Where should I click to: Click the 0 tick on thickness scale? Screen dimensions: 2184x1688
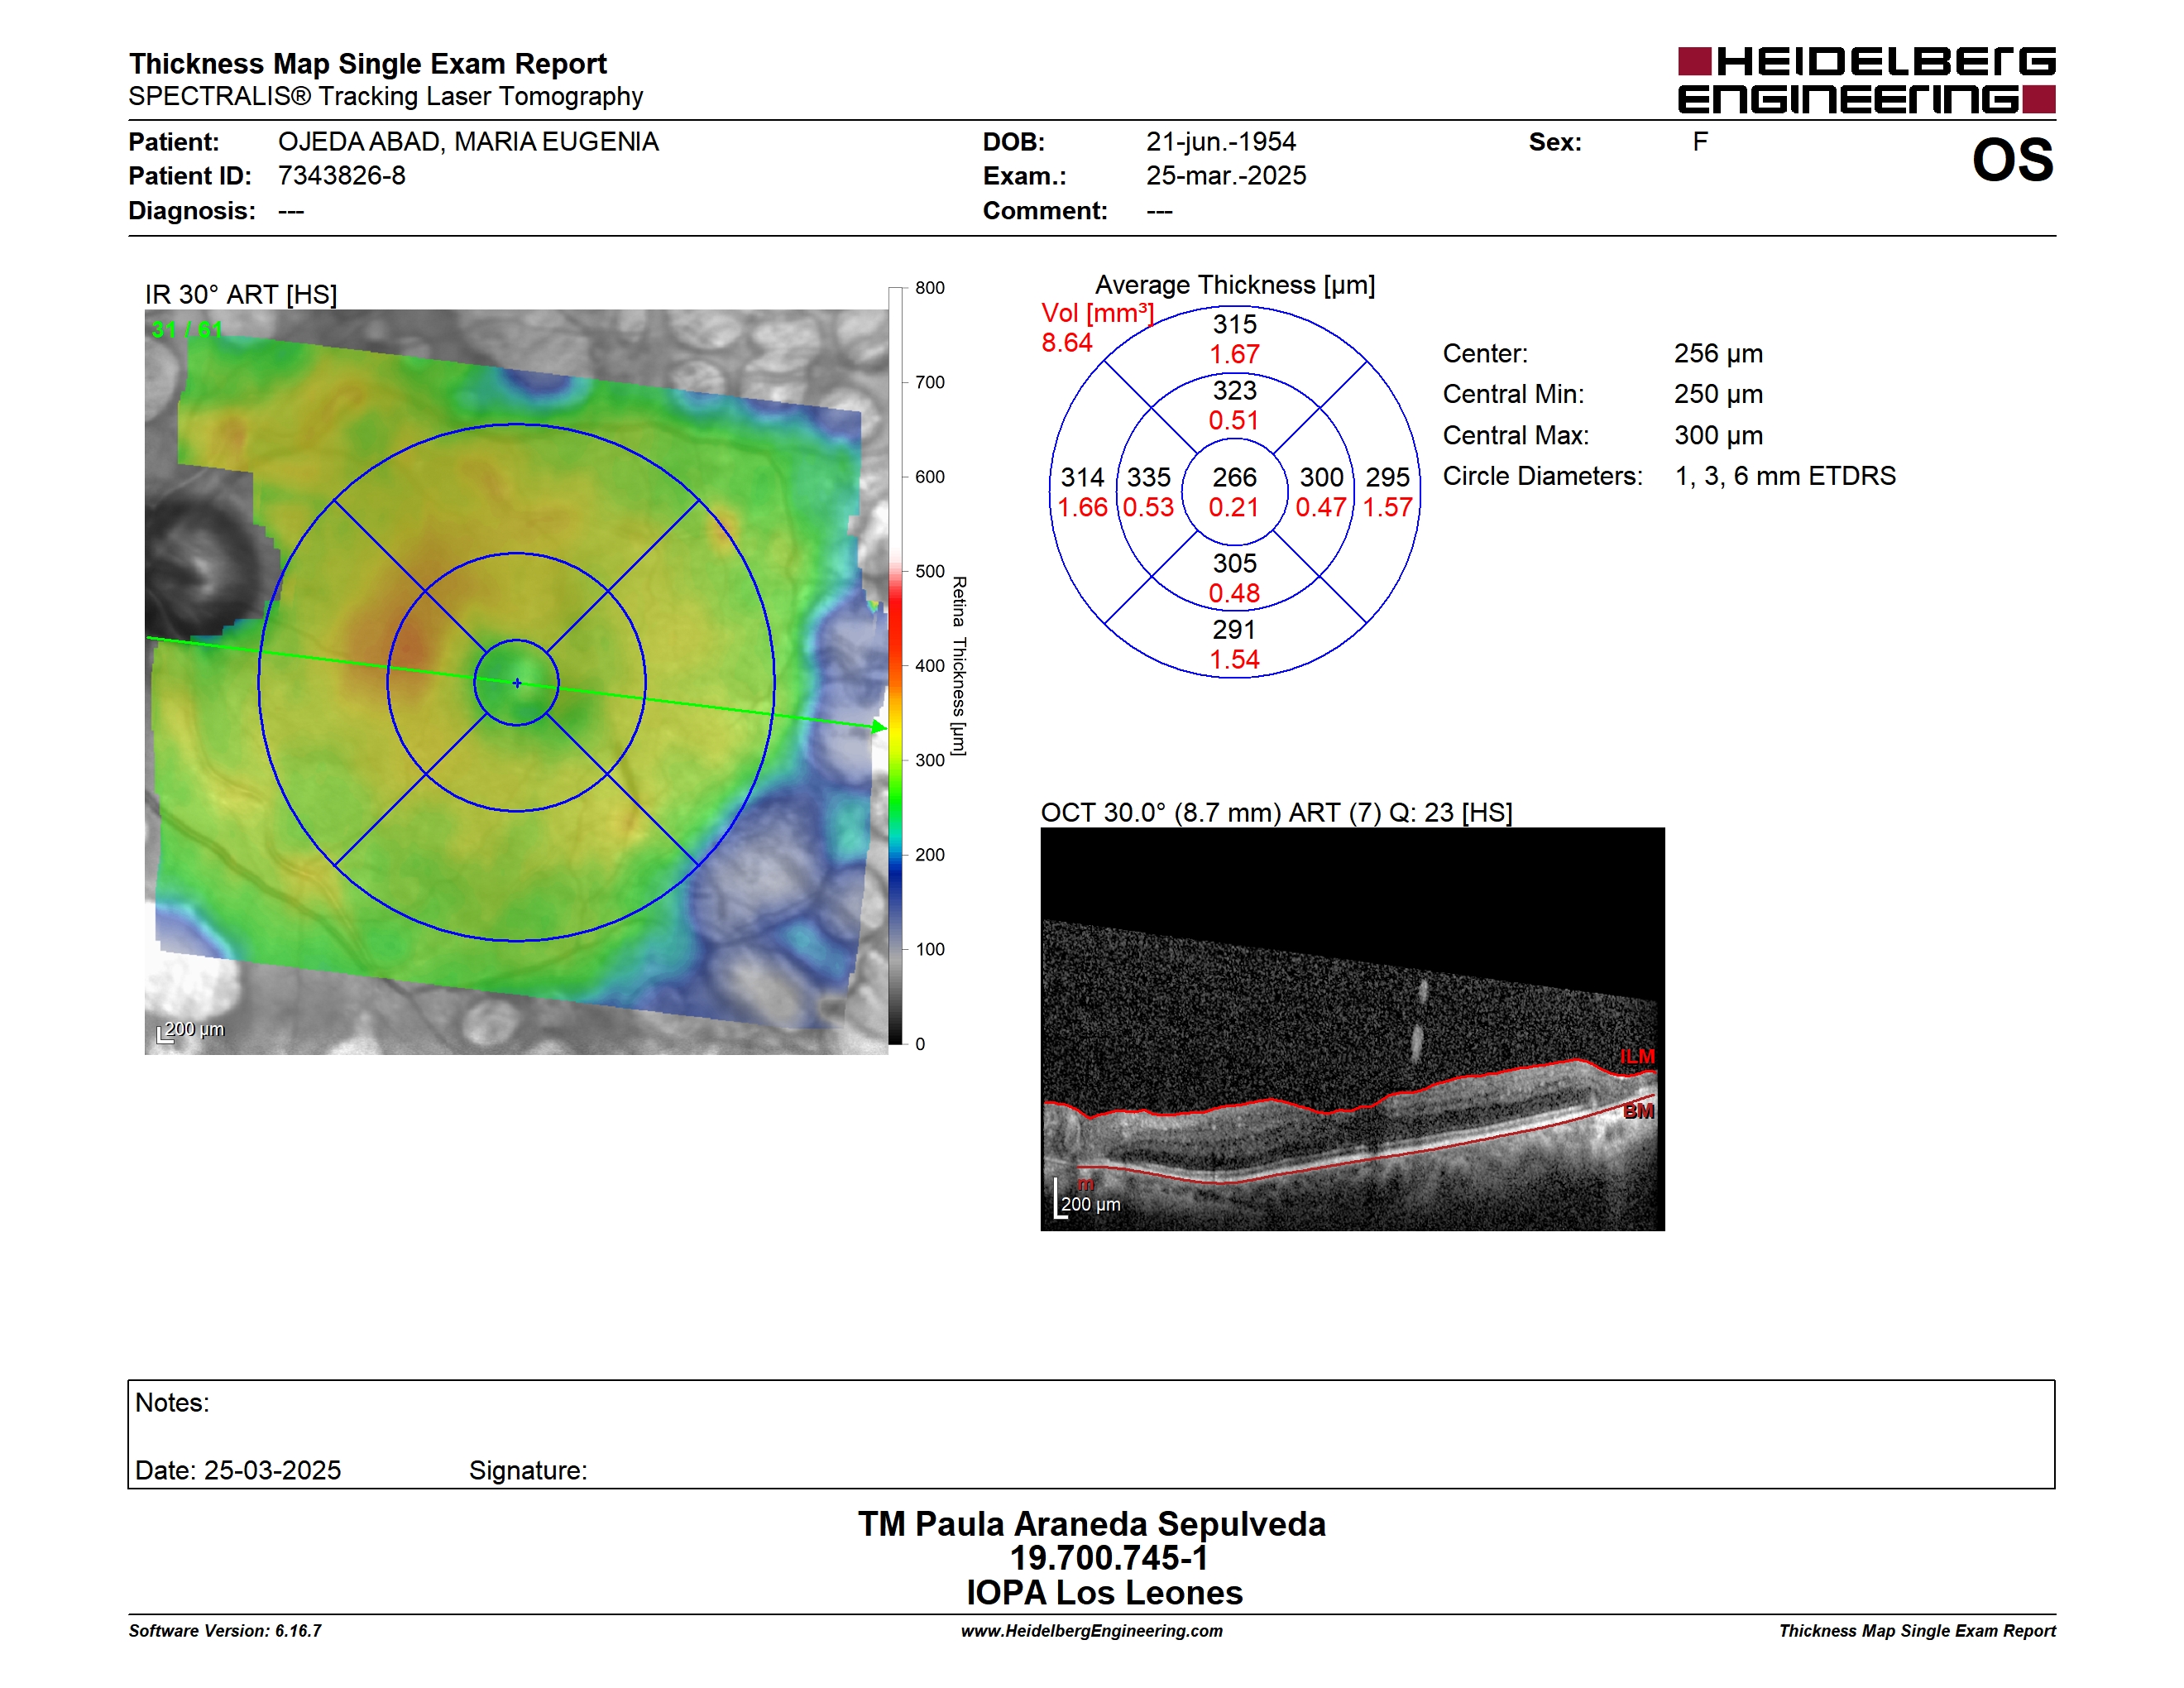coord(920,1044)
